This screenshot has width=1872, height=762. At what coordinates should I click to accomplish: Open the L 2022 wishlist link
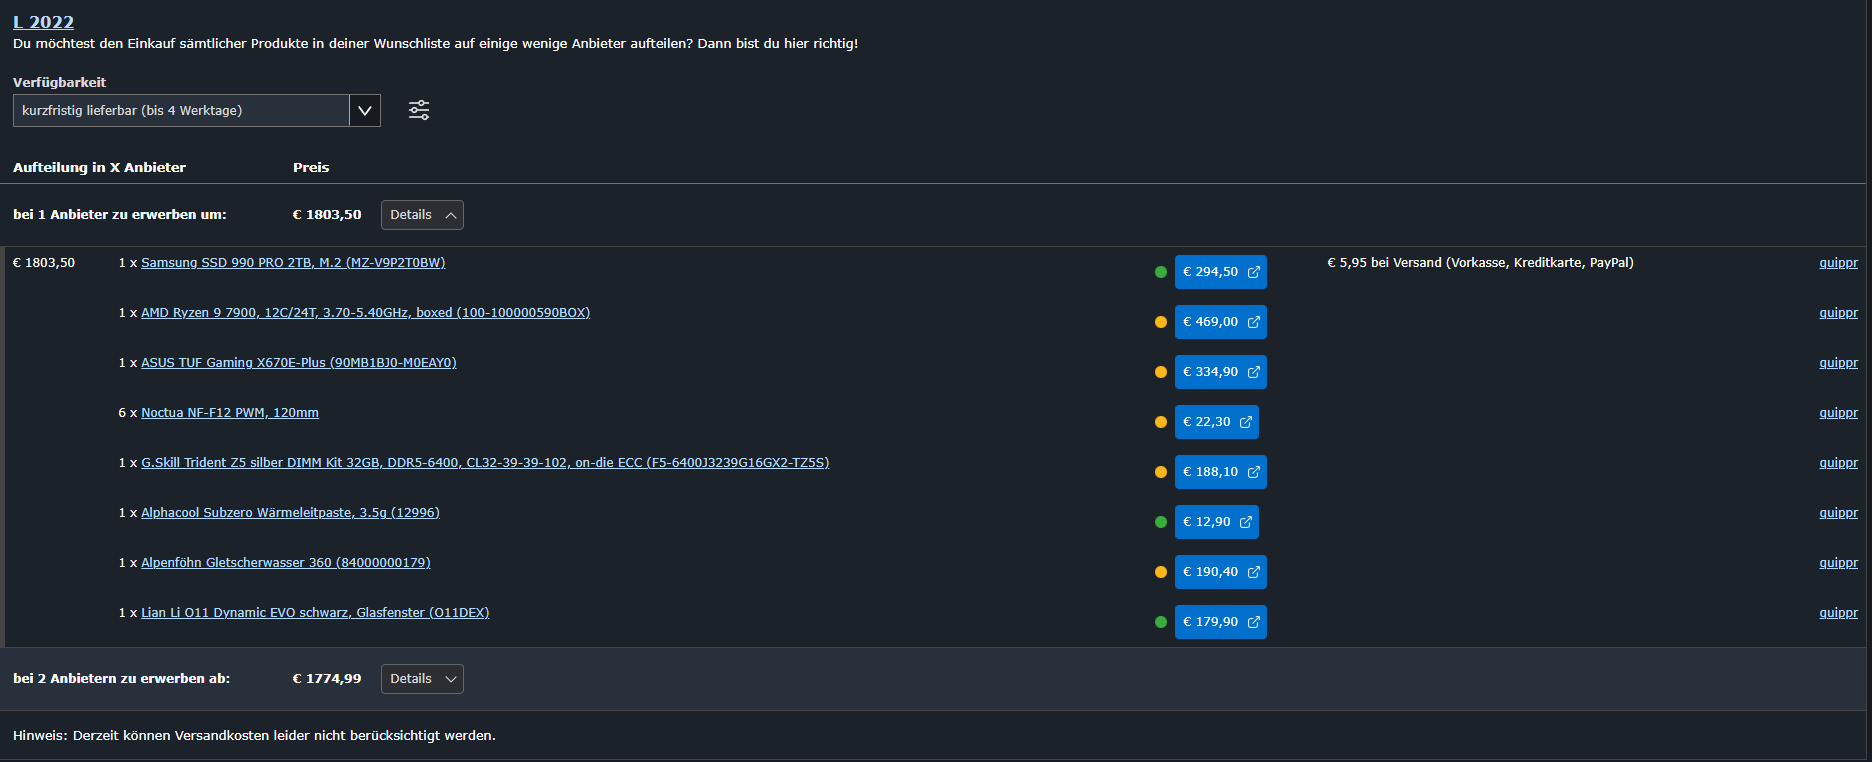pyautogui.click(x=43, y=22)
